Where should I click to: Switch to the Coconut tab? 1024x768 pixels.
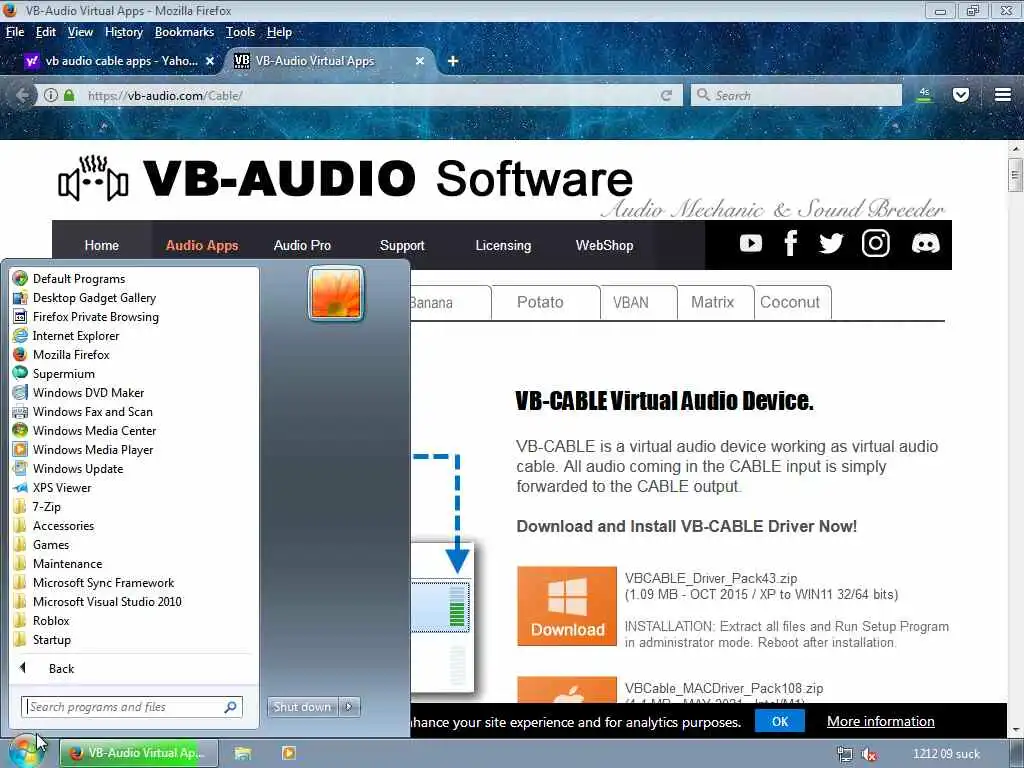click(793, 302)
